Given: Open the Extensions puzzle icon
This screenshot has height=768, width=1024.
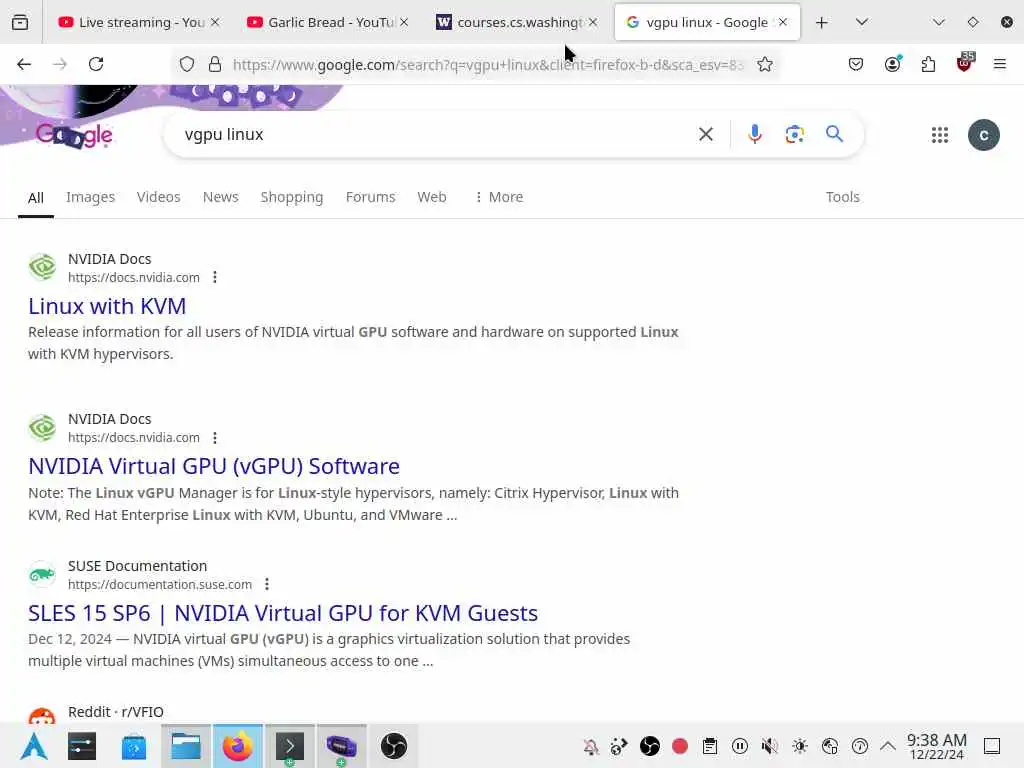Looking at the screenshot, I should coord(928,64).
